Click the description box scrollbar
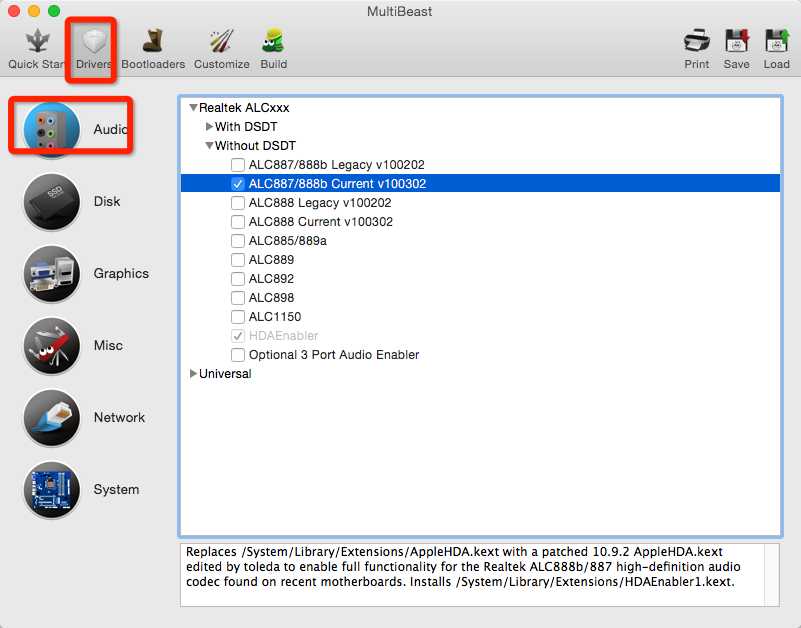This screenshot has height=628, width=801. click(x=772, y=575)
